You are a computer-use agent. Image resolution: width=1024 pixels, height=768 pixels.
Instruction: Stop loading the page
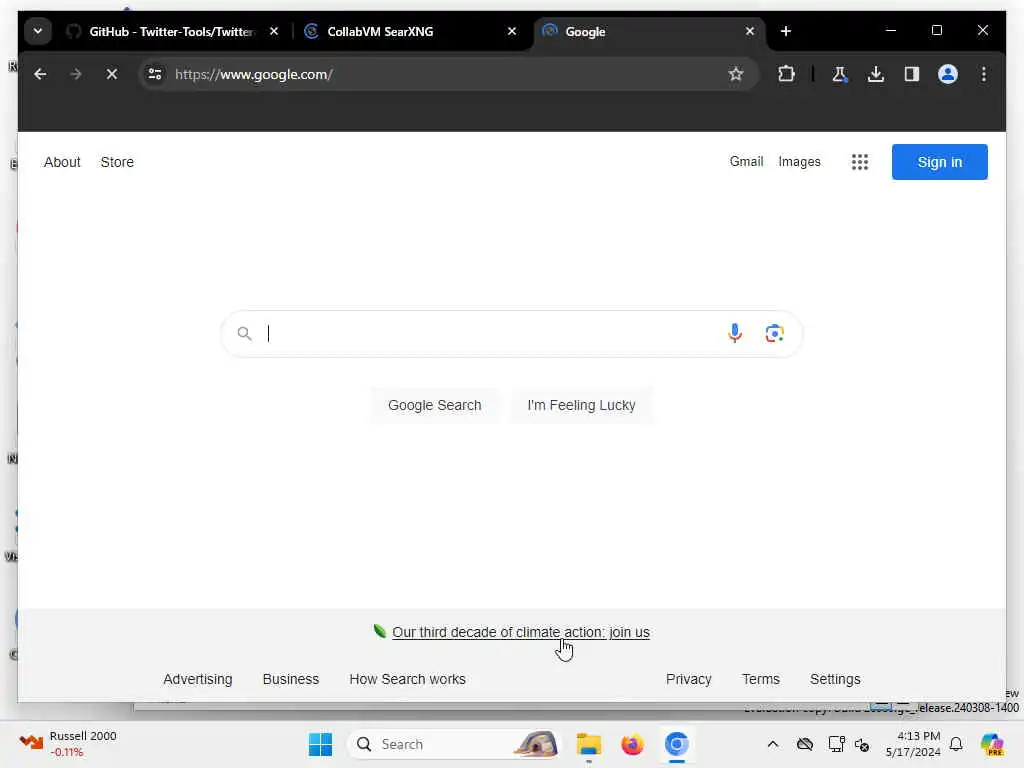112,74
